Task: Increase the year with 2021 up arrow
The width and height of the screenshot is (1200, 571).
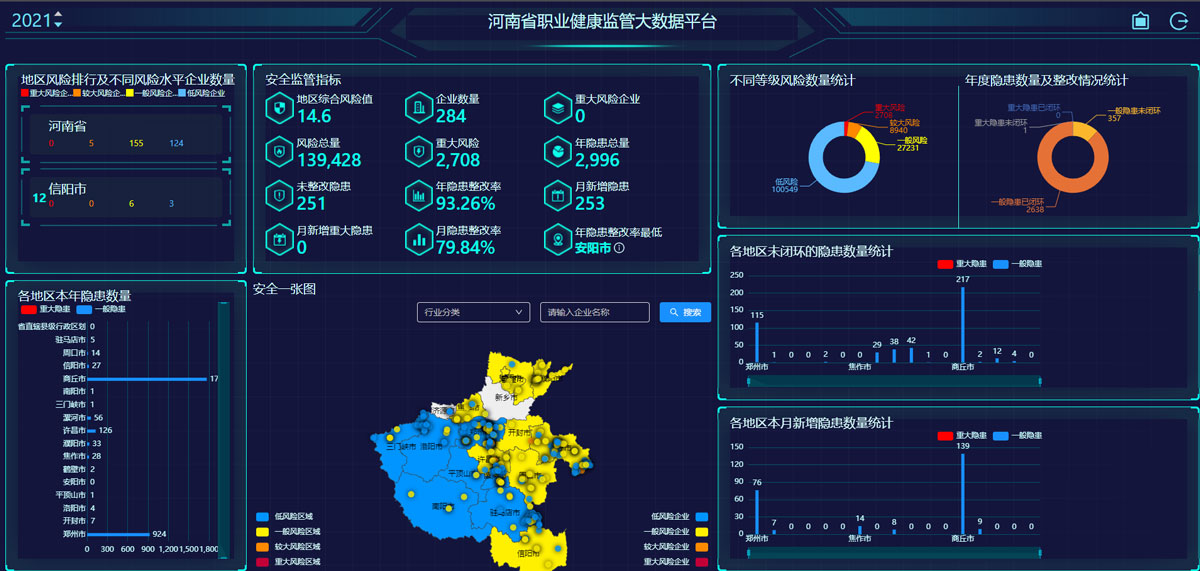Action: tap(58, 15)
